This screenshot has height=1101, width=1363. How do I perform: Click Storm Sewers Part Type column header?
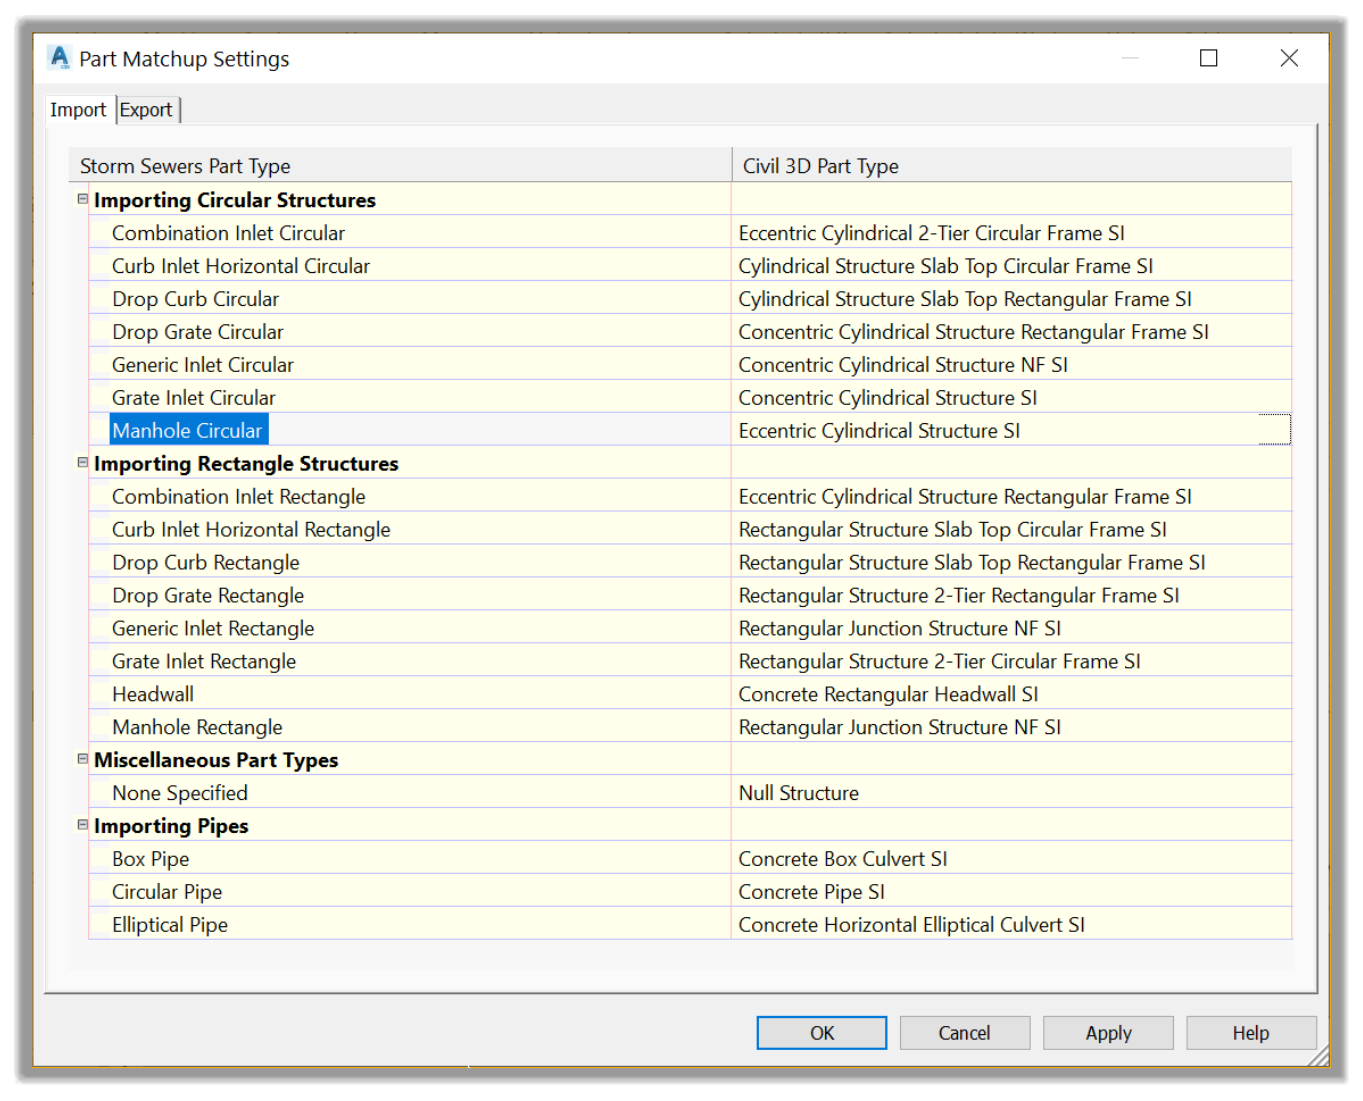400,165
